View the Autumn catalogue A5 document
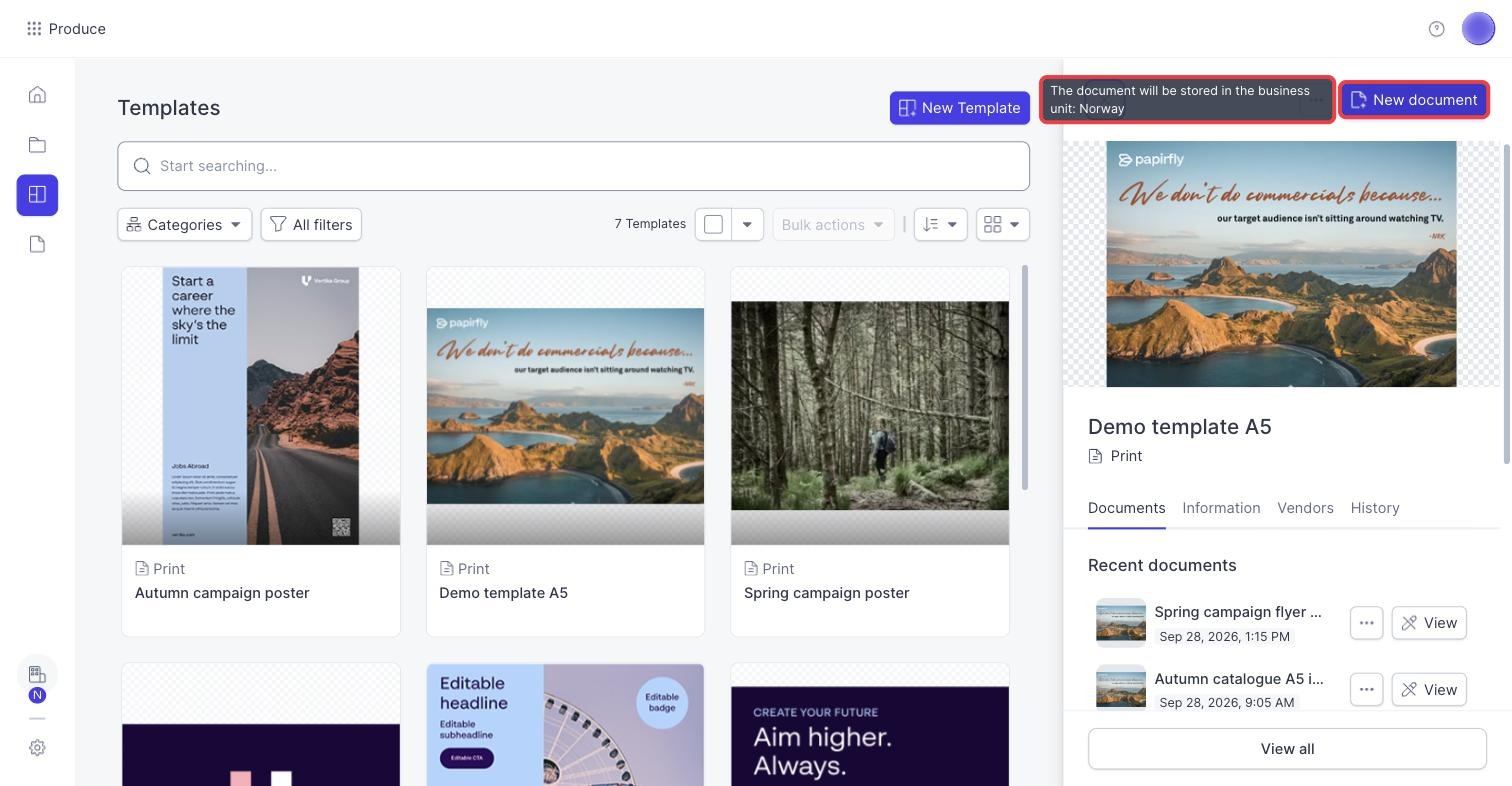This screenshot has height=786, width=1512. (1429, 690)
